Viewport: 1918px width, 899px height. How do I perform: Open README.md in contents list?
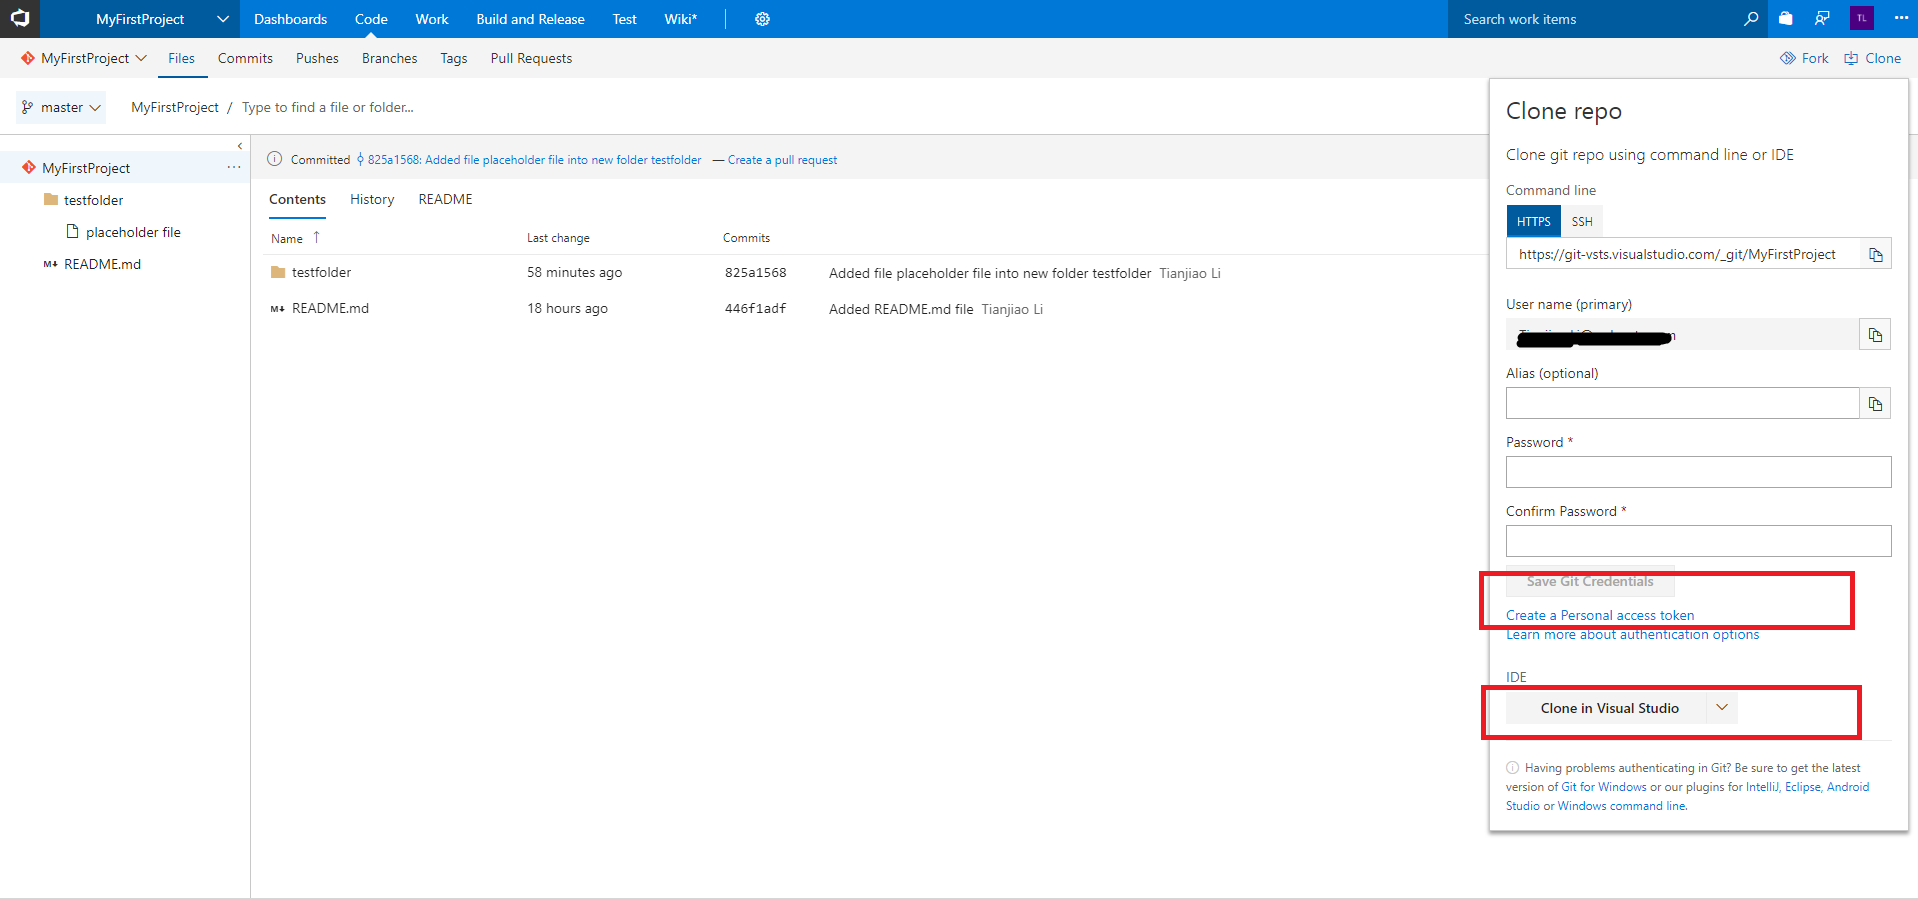tap(330, 308)
